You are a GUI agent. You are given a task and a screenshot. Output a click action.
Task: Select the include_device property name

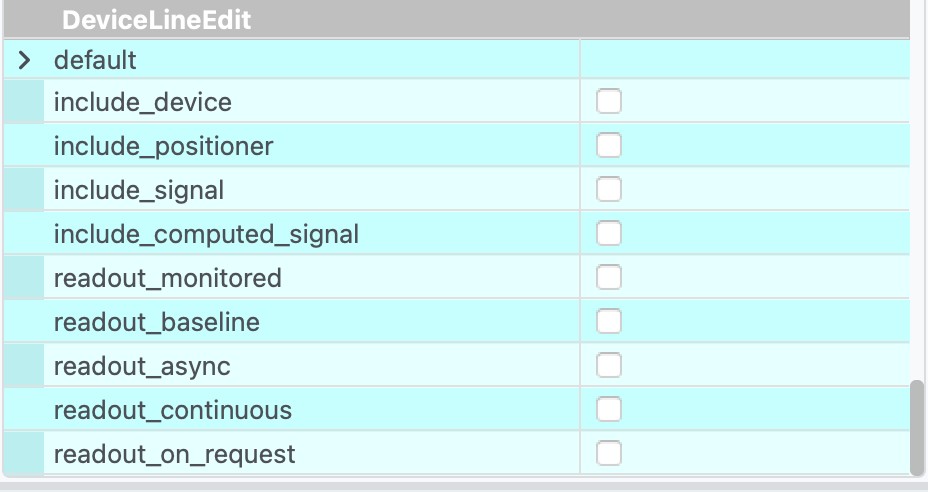tap(142, 102)
